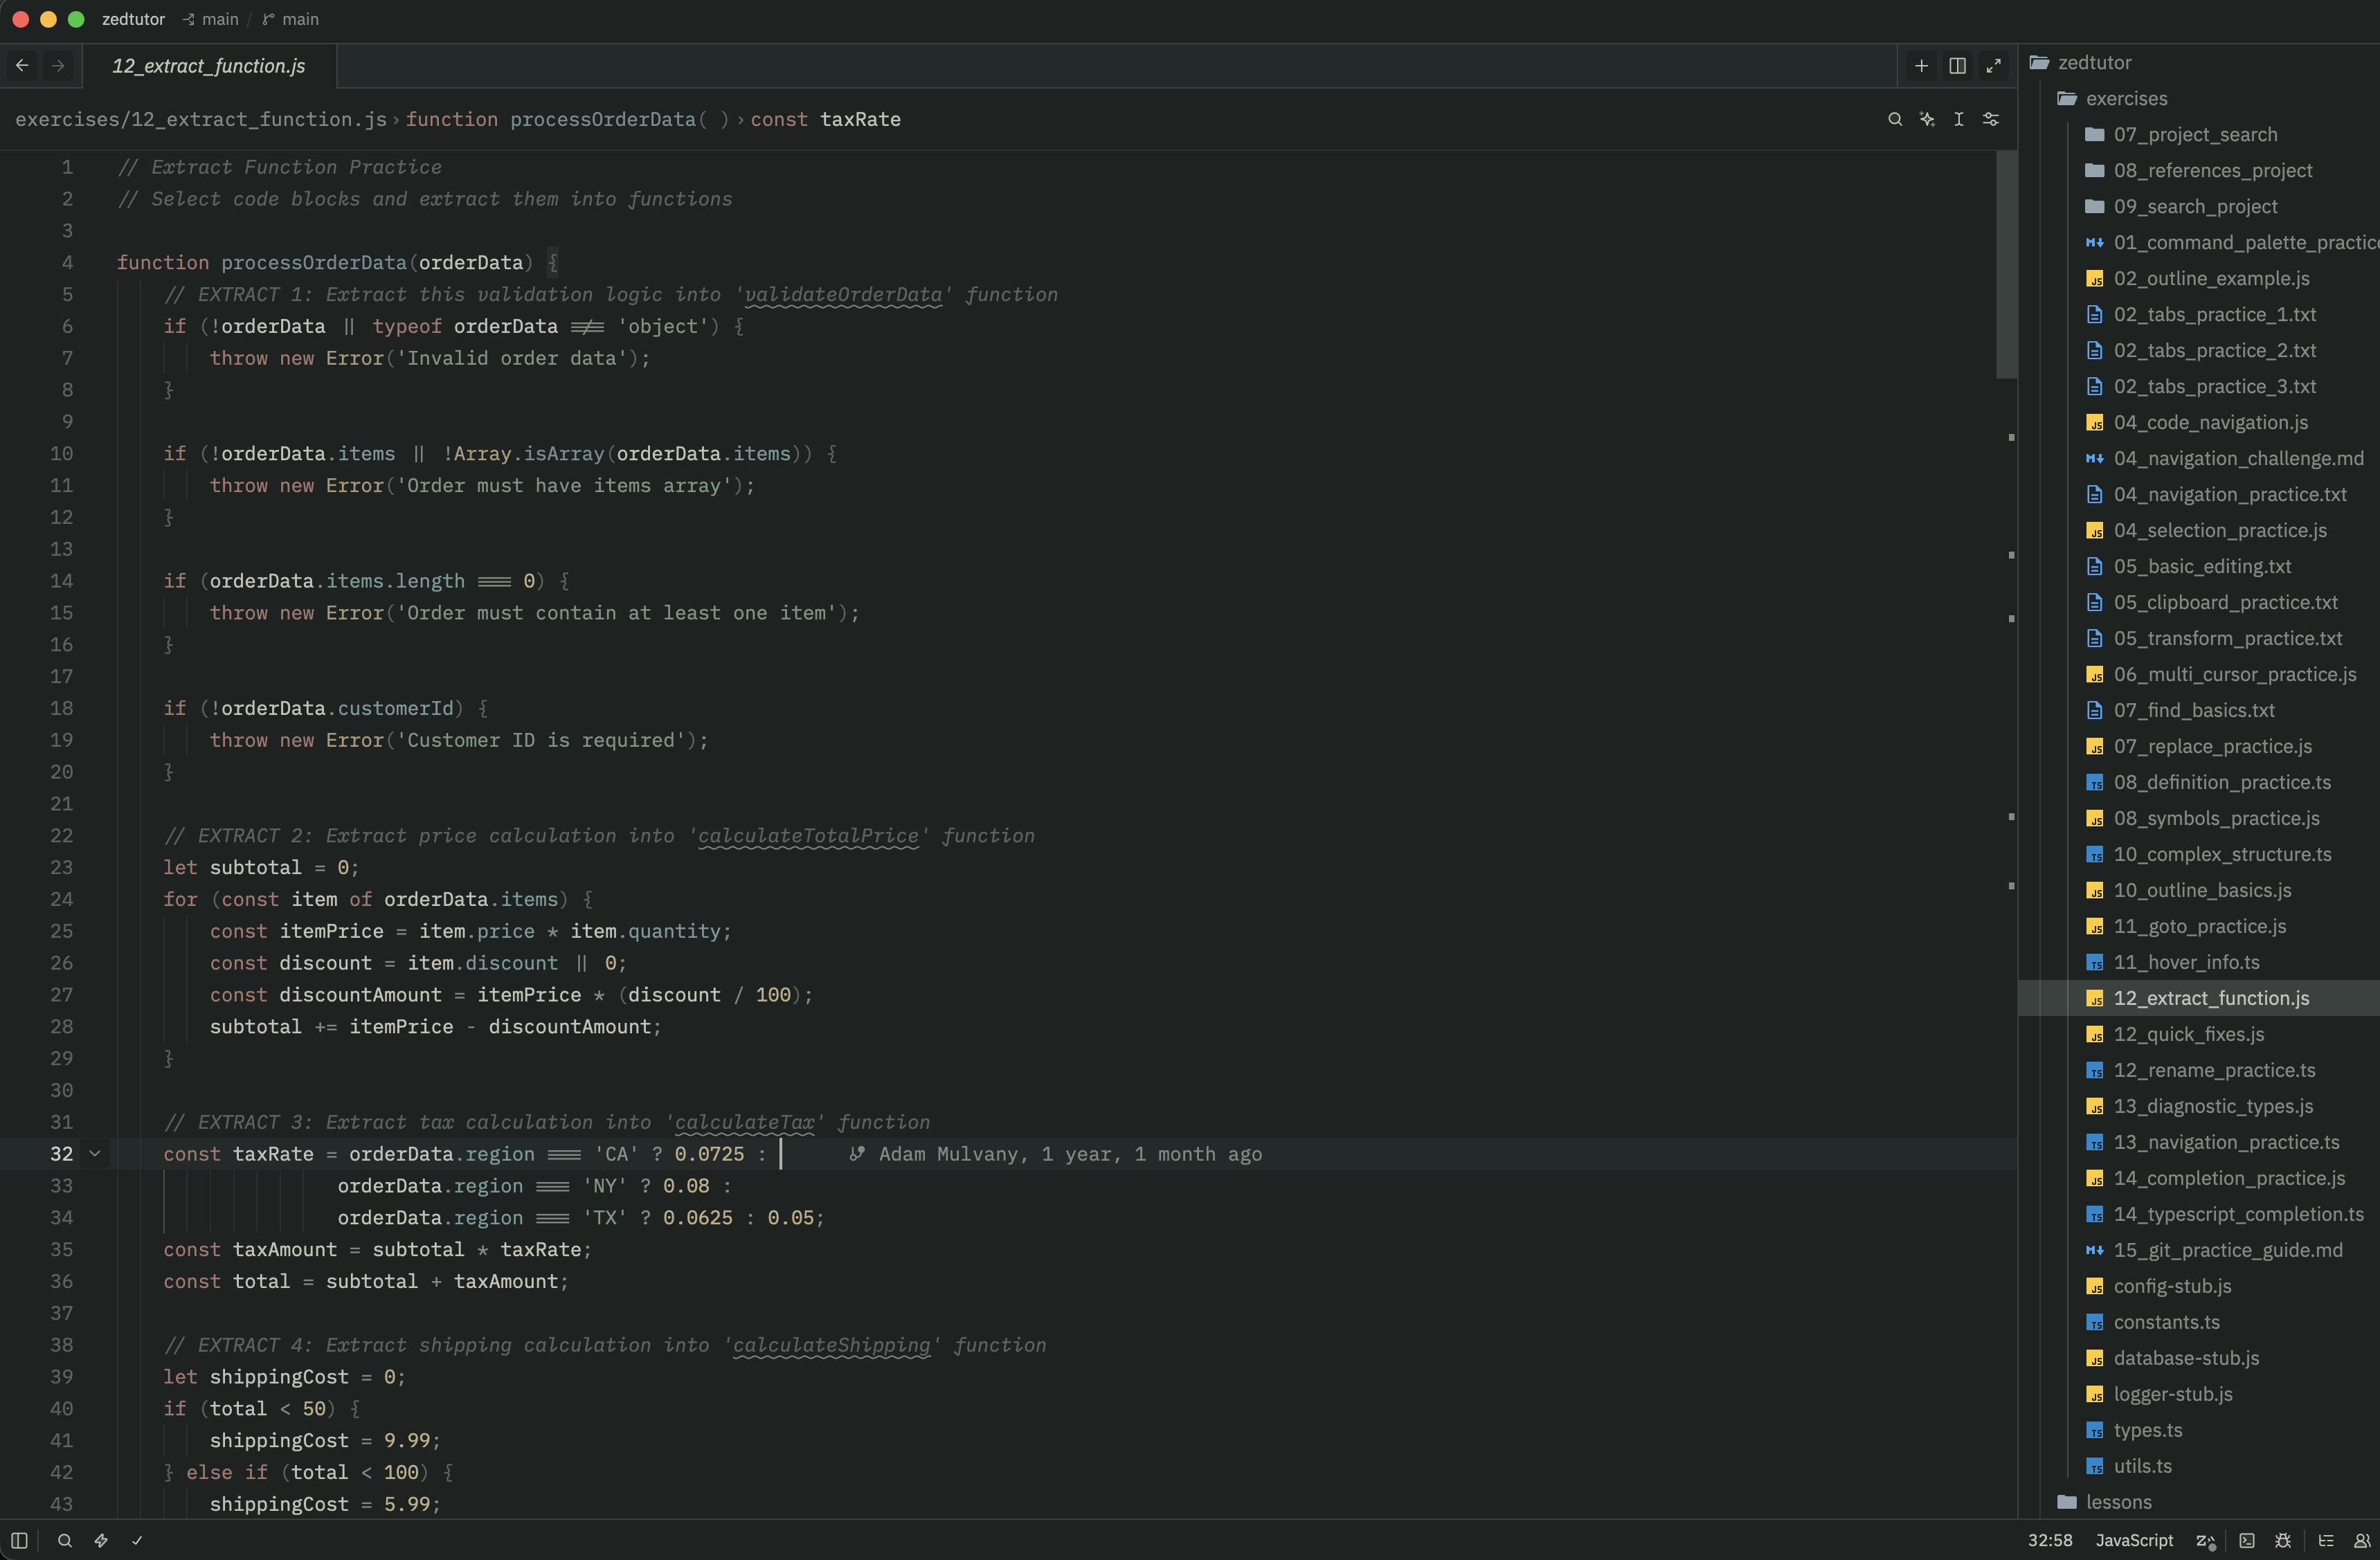Toggle the collaboration panel people icon
The width and height of the screenshot is (2380, 1560).
coord(2362,1541)
